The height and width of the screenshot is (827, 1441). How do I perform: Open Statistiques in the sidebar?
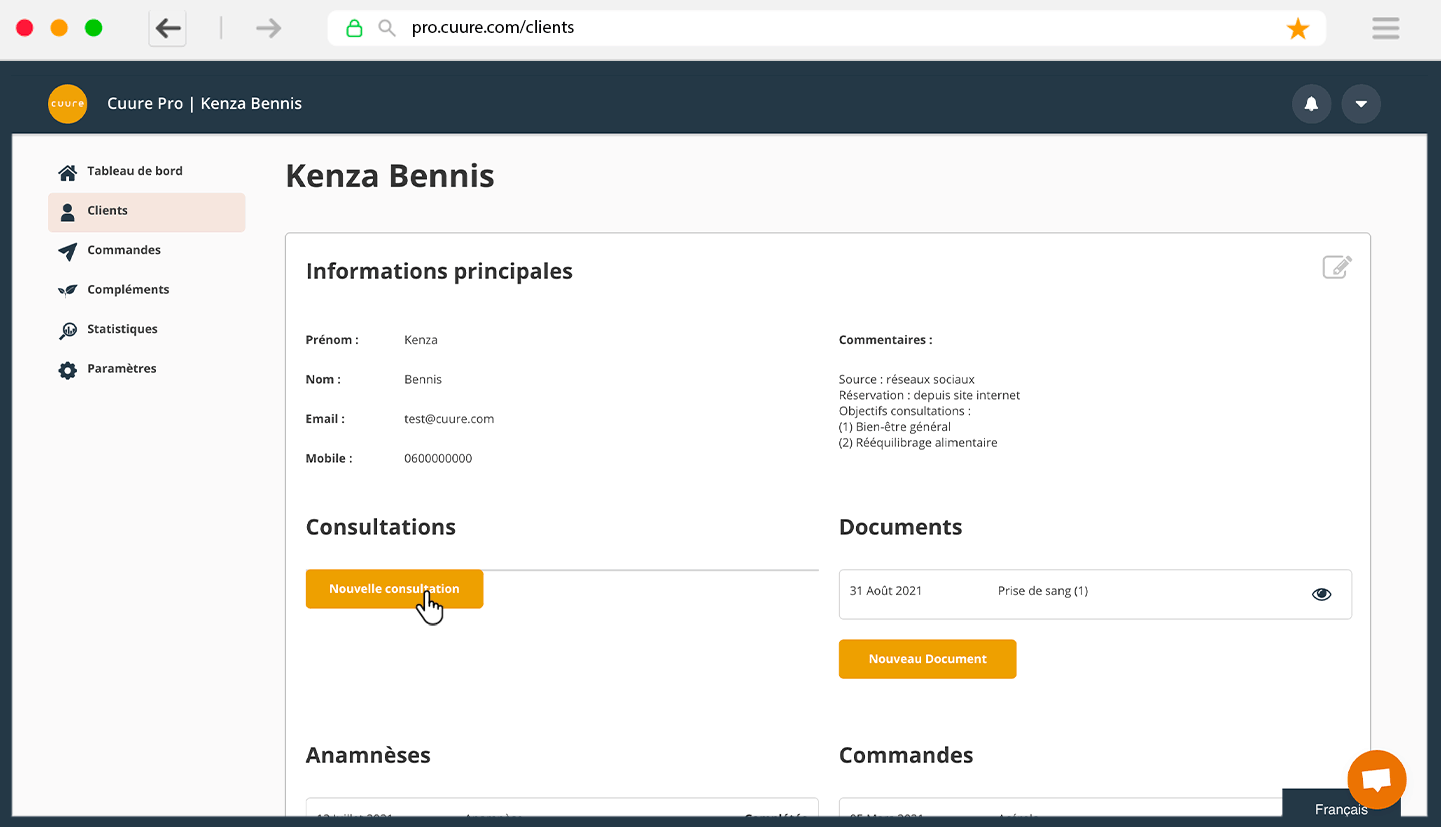click(122, 329)
